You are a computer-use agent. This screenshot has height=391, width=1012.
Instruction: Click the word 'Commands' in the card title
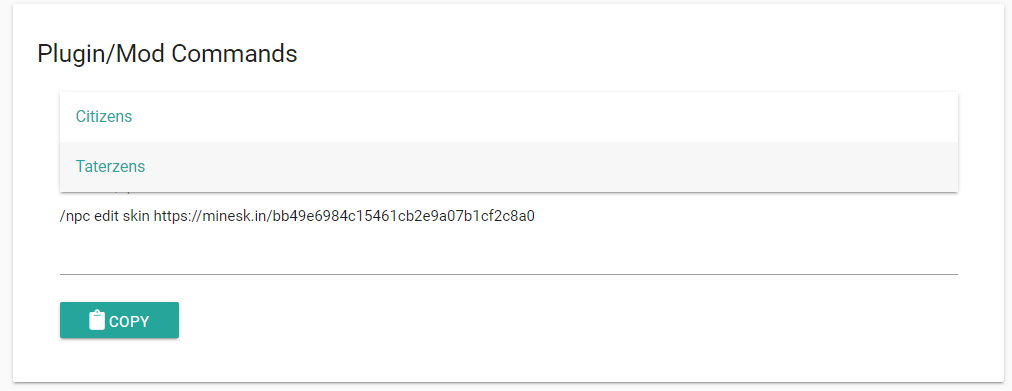pyautogui.click(x=234, y=54)
